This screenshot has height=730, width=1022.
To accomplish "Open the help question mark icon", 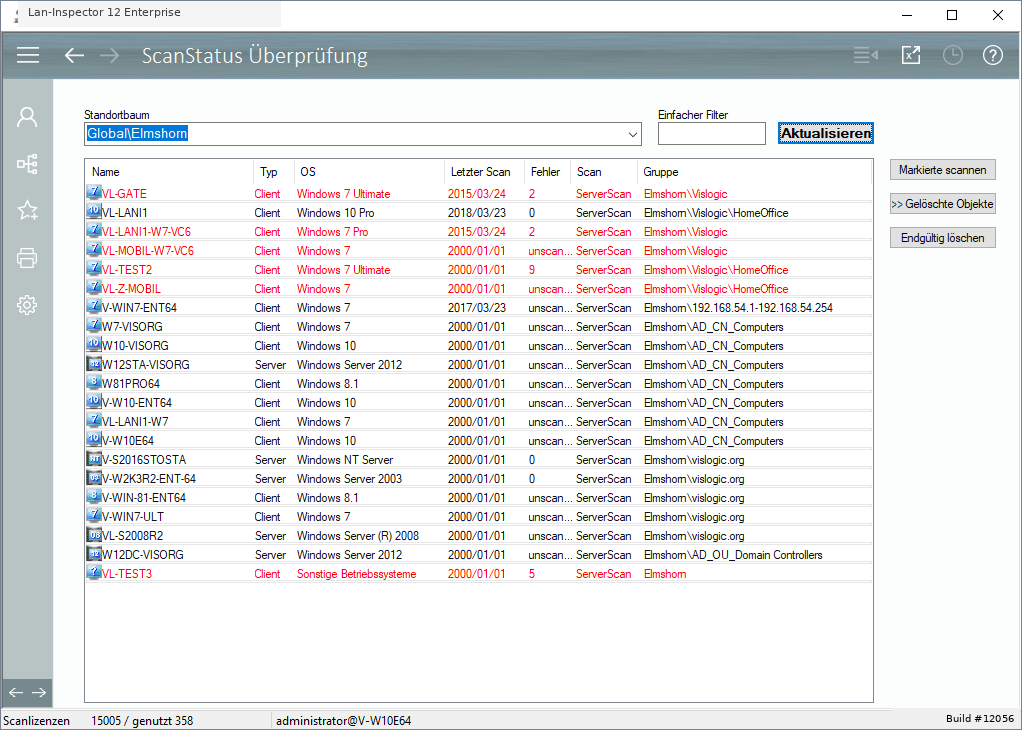I will pos(993,55).
